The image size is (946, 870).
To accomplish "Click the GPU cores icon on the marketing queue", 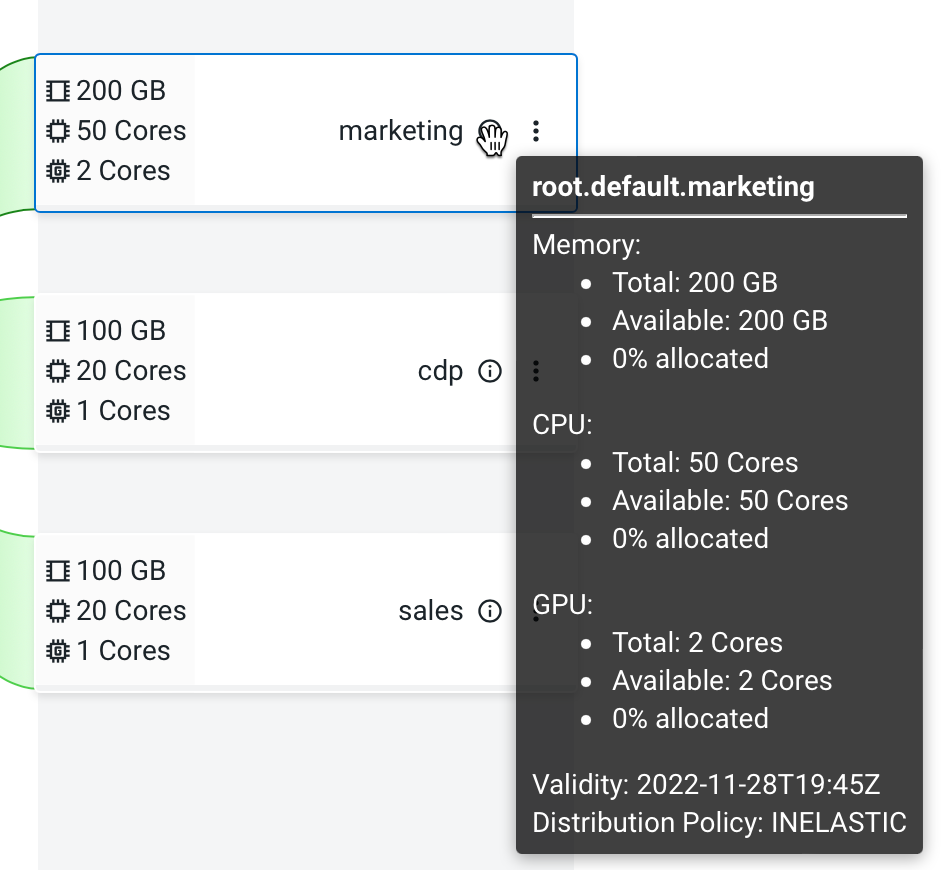I will pyautogui.click(x=58, y=170).
